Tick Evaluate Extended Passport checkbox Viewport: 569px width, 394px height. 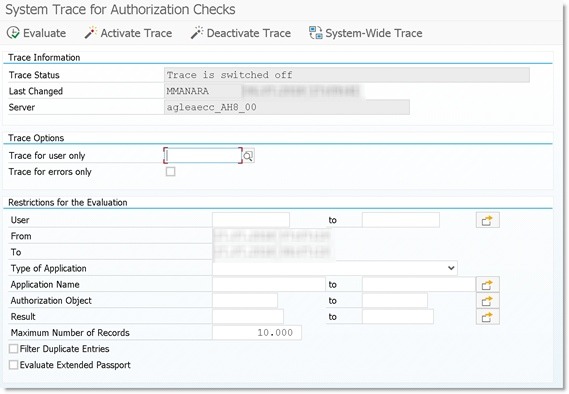[x=13, y=365]
